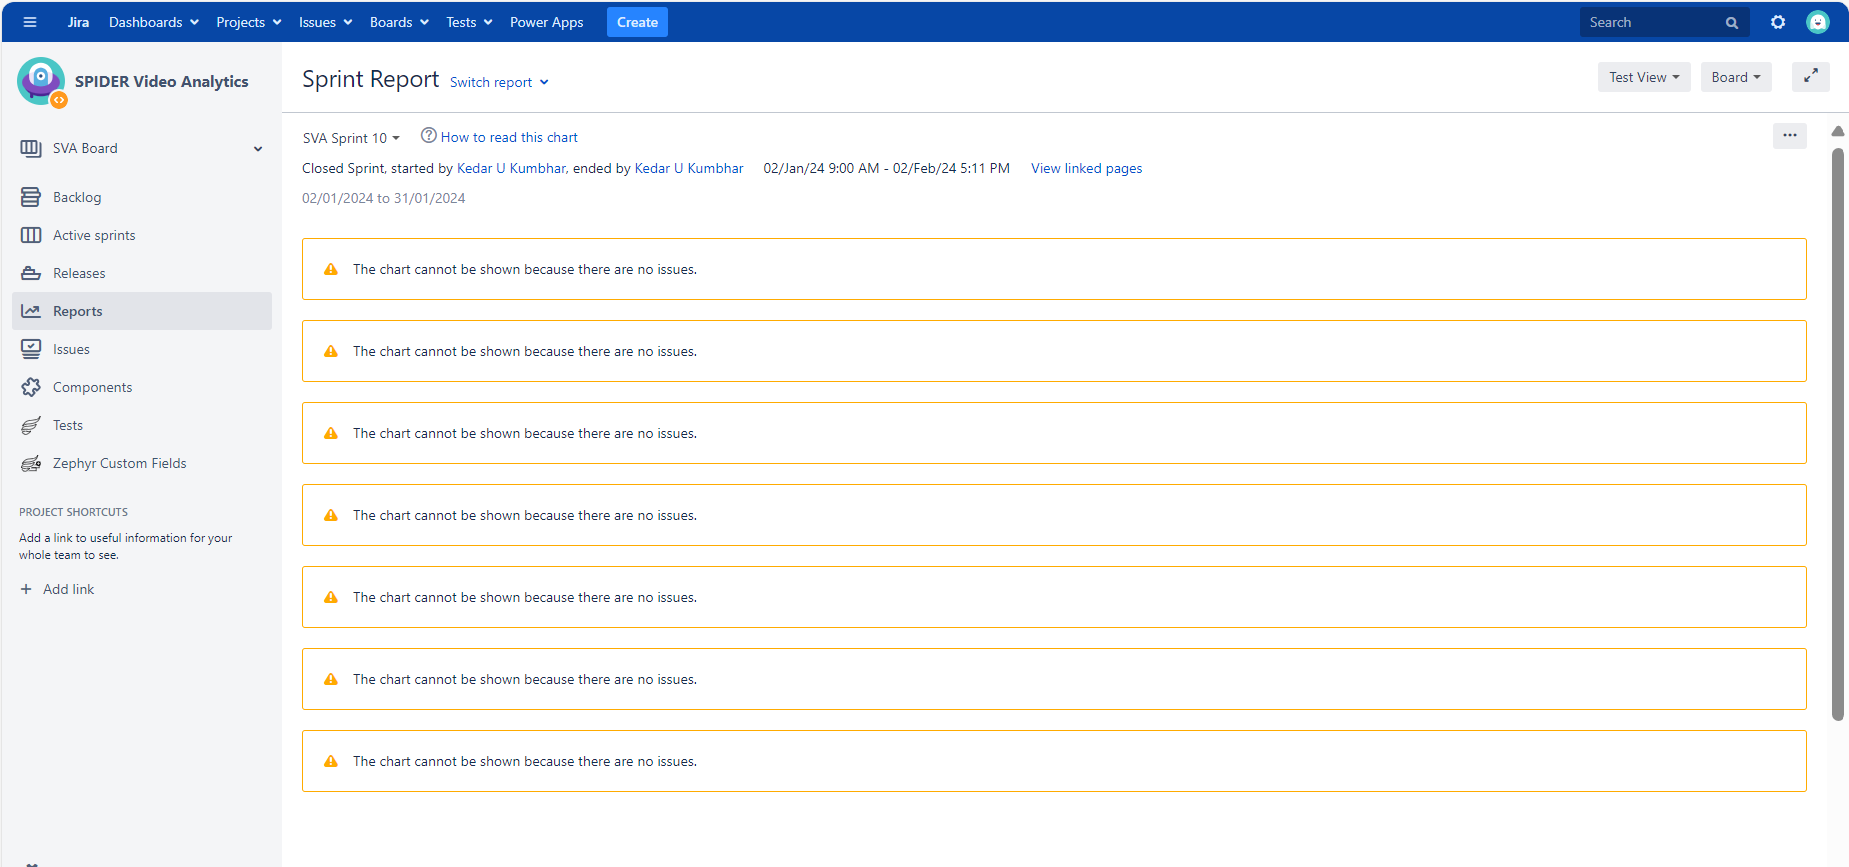Click the Sprint Report heading
This screenshot has height=867, width=1849.
click(370, 79)
